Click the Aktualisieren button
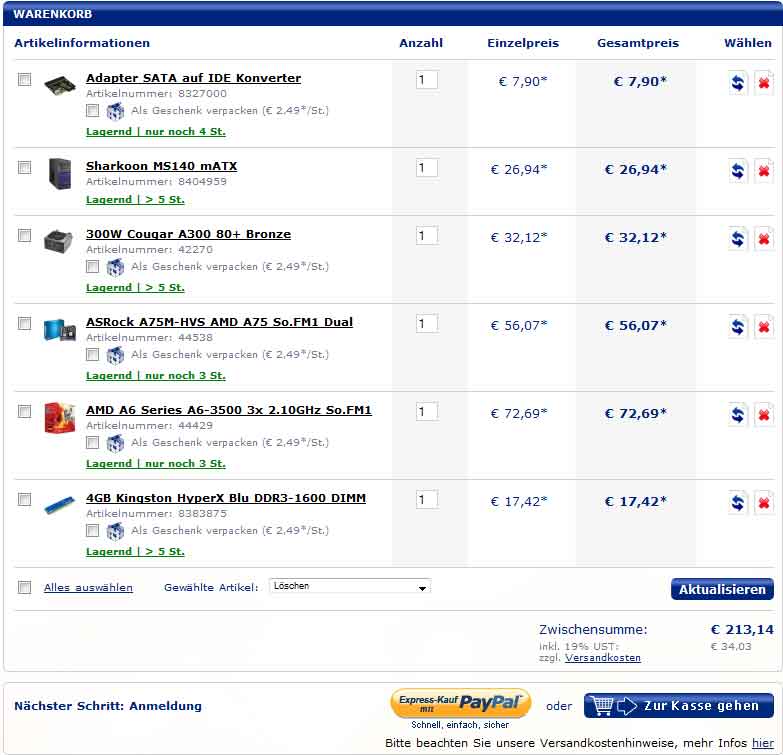The height and width of the screenshot is (755, 783). 722,589
